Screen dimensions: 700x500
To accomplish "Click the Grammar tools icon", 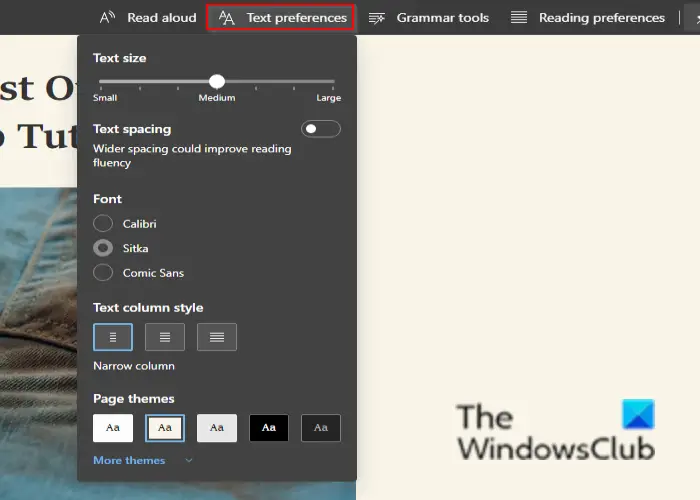I will [x=376, y=18].
